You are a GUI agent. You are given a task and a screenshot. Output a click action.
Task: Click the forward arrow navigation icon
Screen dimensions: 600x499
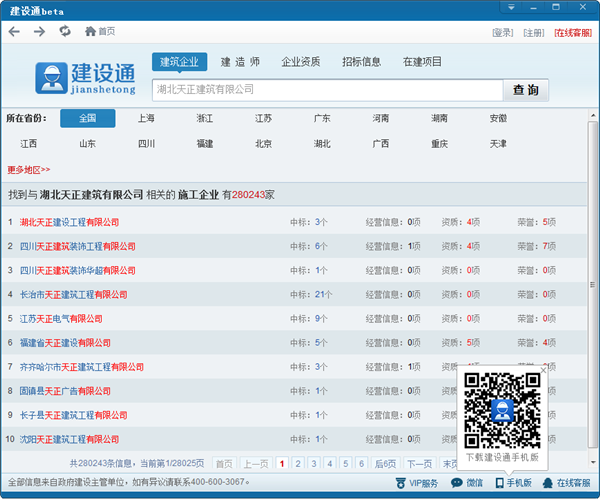point(39,32)
